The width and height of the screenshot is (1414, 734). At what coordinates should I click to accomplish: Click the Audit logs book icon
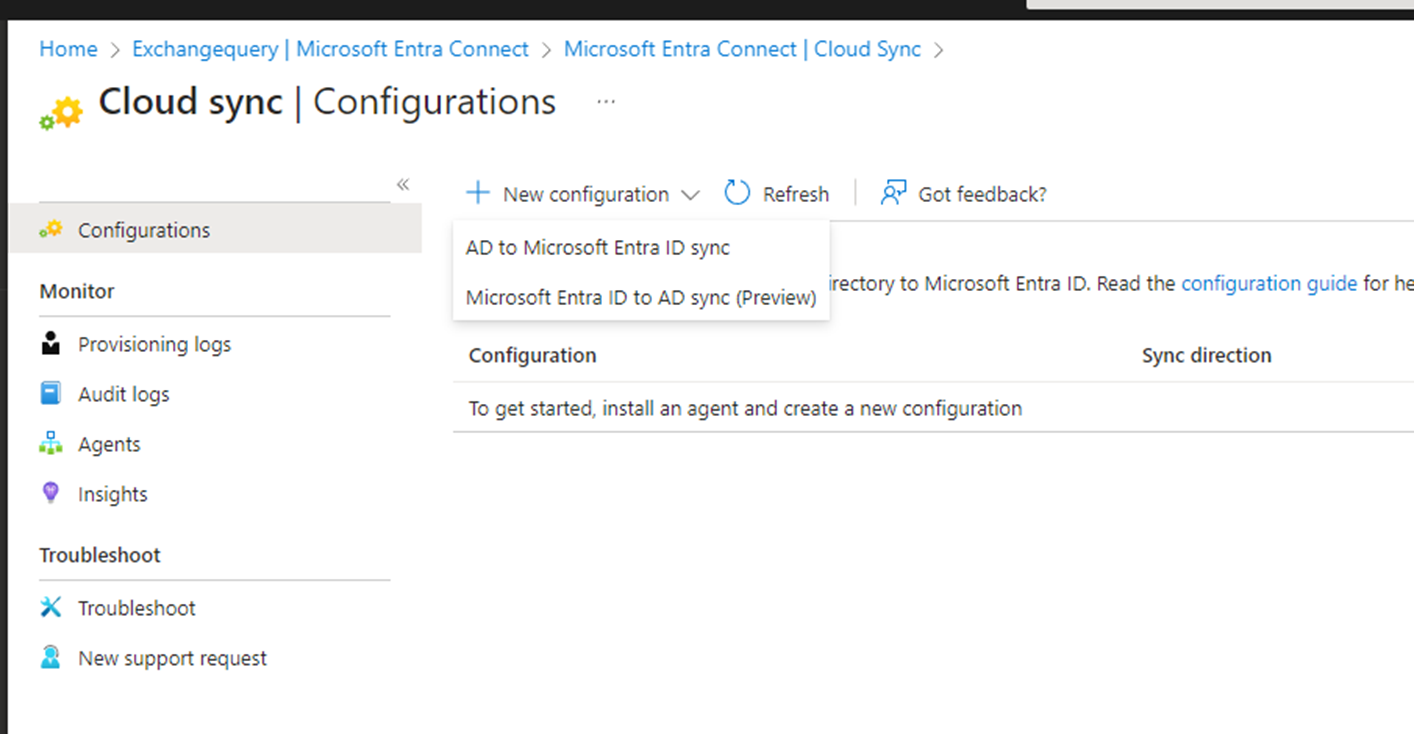tap(51, 394)
